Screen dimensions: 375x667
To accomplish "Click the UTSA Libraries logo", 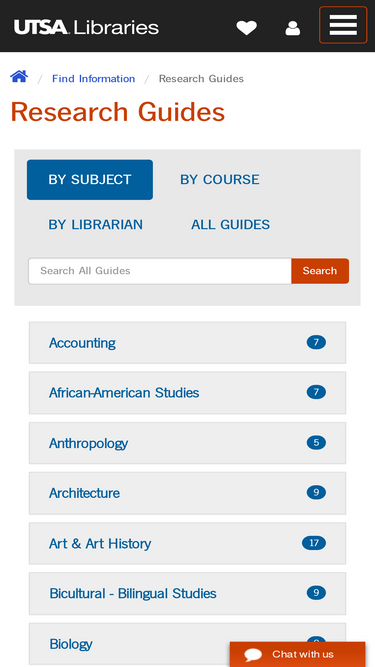I will (x=86, y=28).
